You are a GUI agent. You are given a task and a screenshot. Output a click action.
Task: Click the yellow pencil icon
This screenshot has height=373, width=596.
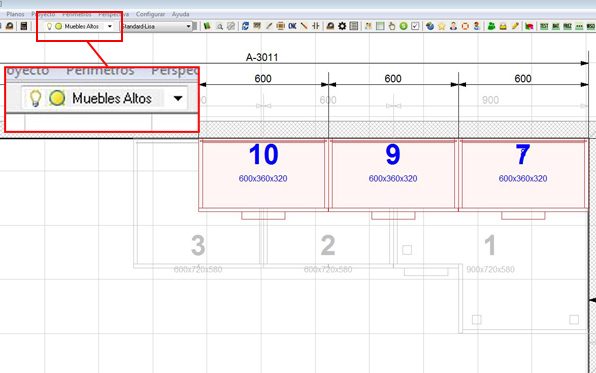(x=515, y=26)
